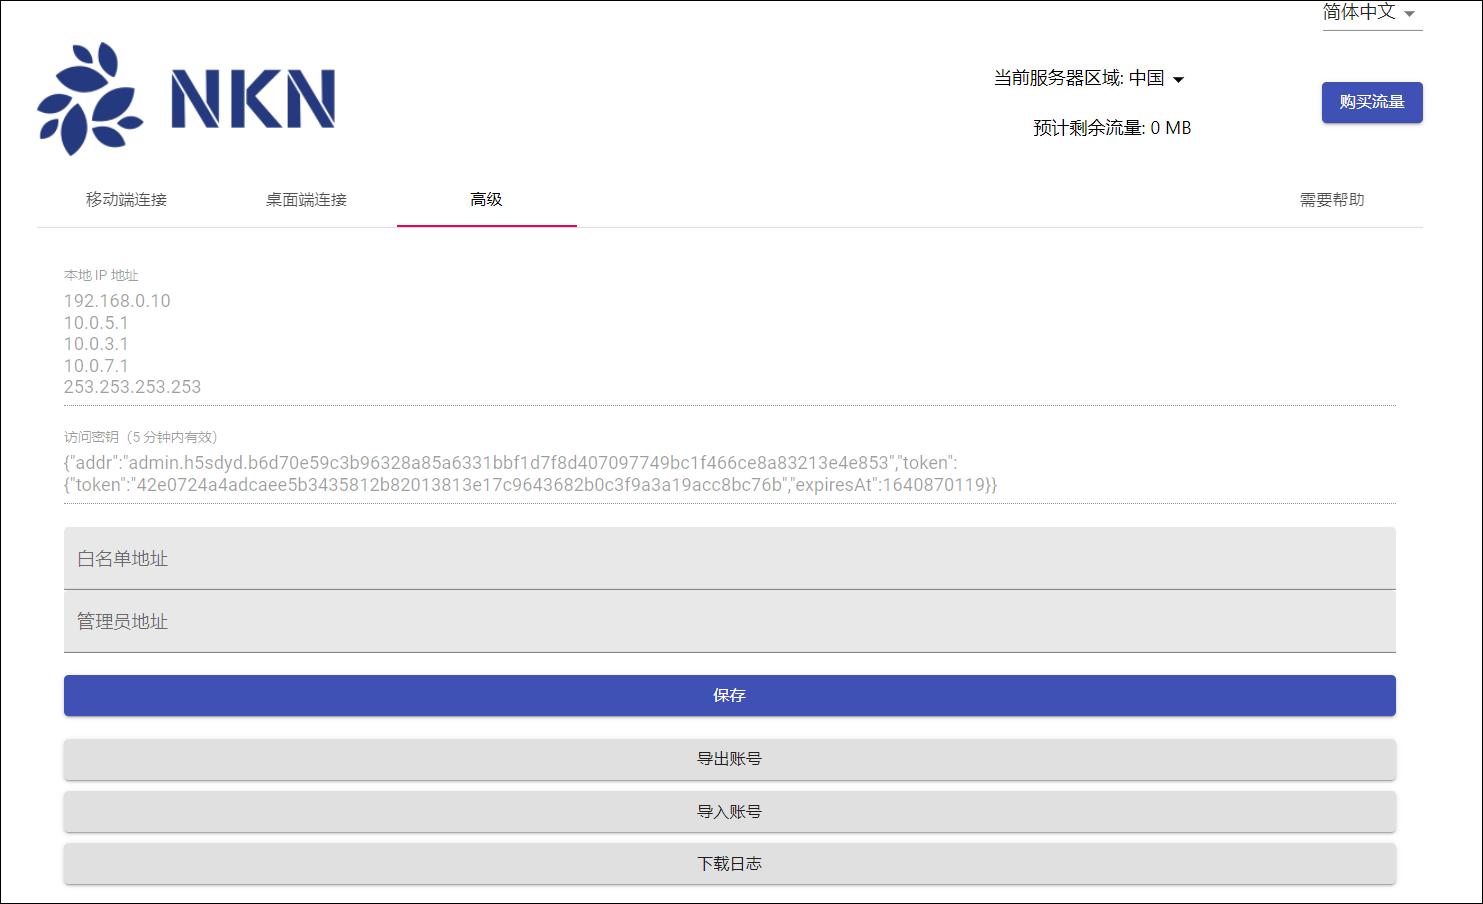Screen dimensions: 1483x904
Task: Select the access token text
Action: tap(530, 472)
